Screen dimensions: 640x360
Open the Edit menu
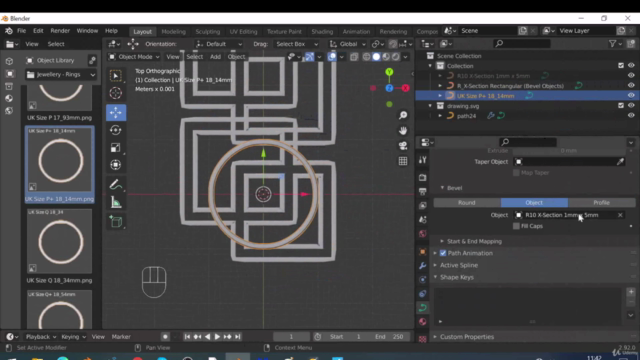38,31
